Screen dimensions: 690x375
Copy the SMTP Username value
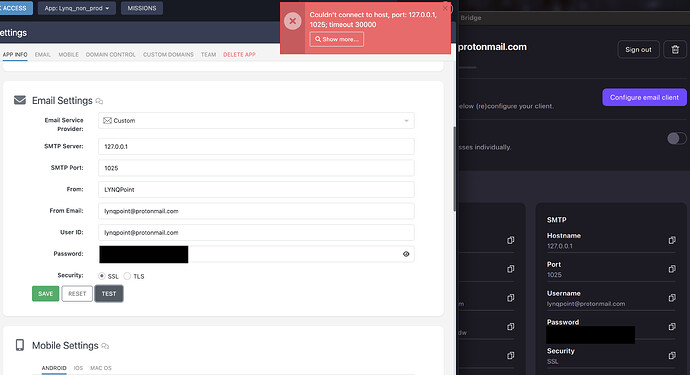click(x=672, y=298)
